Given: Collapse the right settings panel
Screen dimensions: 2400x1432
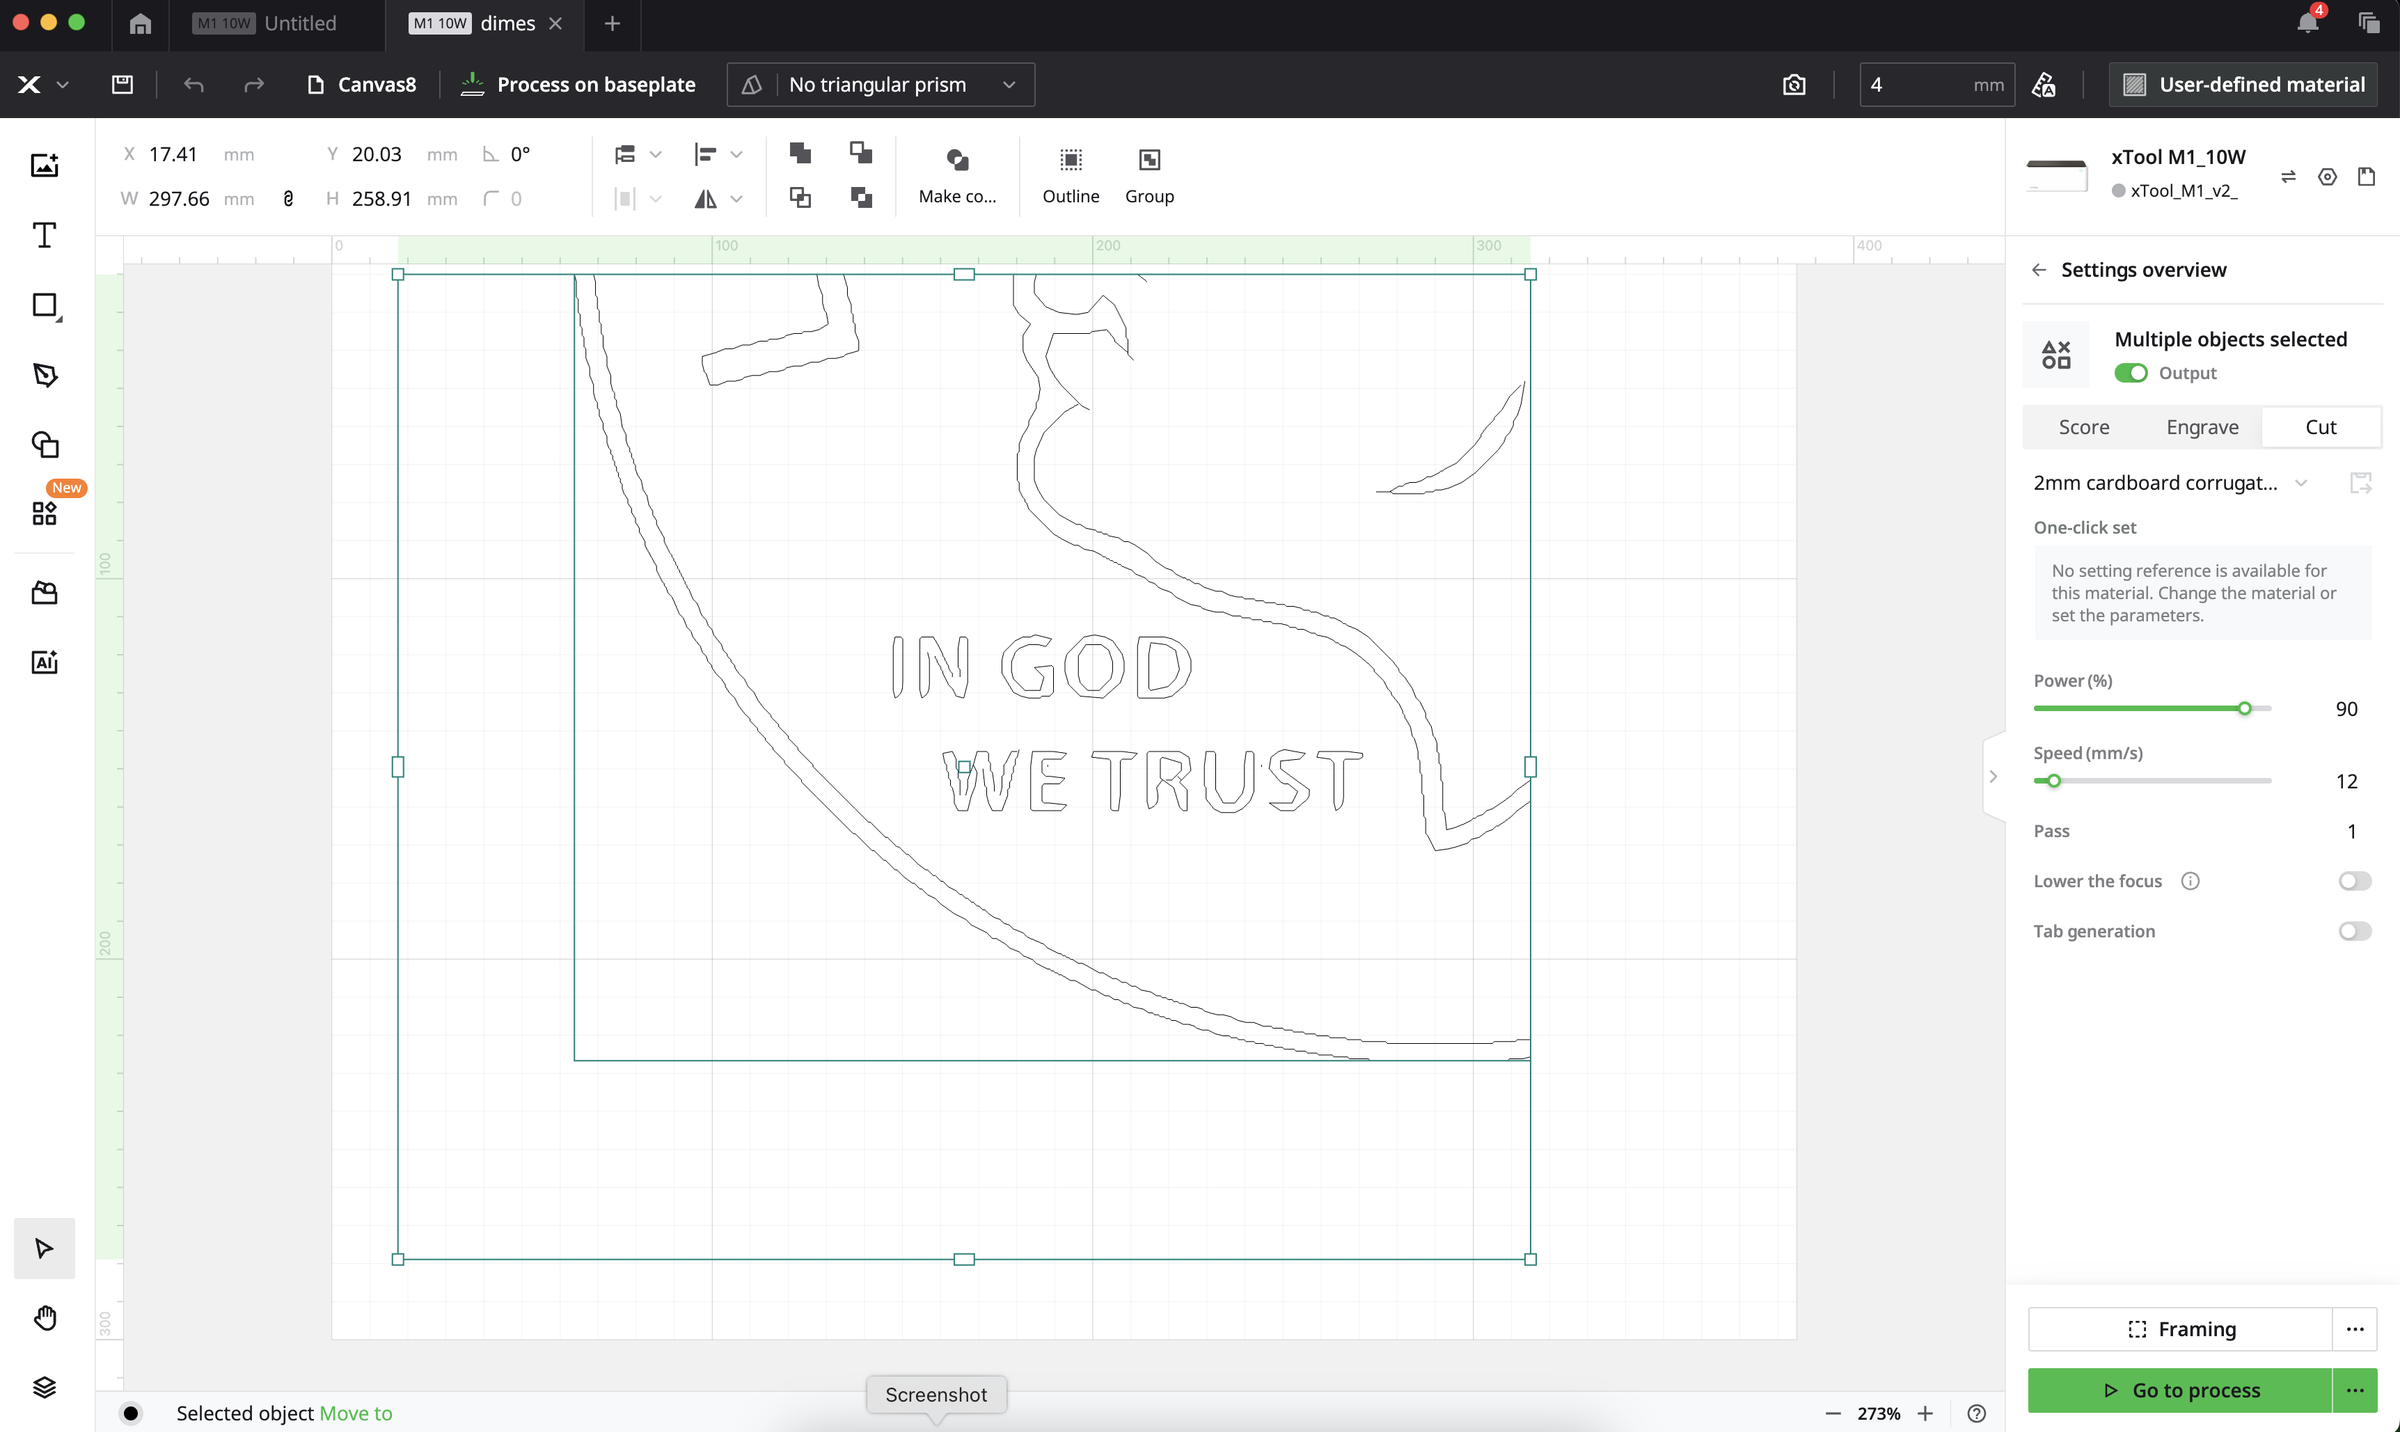Looking at the screenshot, I should pyautogui.click(x=1993, y=776).
